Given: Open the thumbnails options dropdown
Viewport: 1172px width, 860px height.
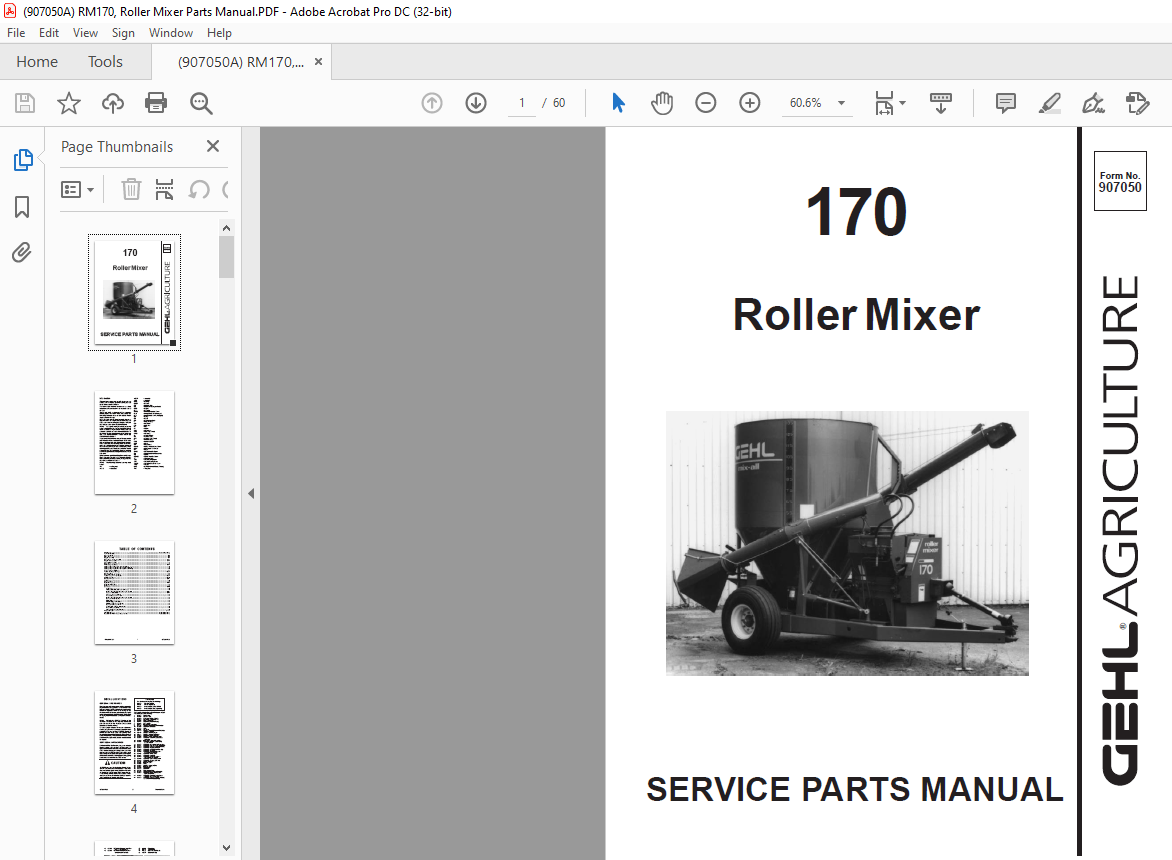Looking at the screenshot, I should pyautogui.click(x=77, y=190).
